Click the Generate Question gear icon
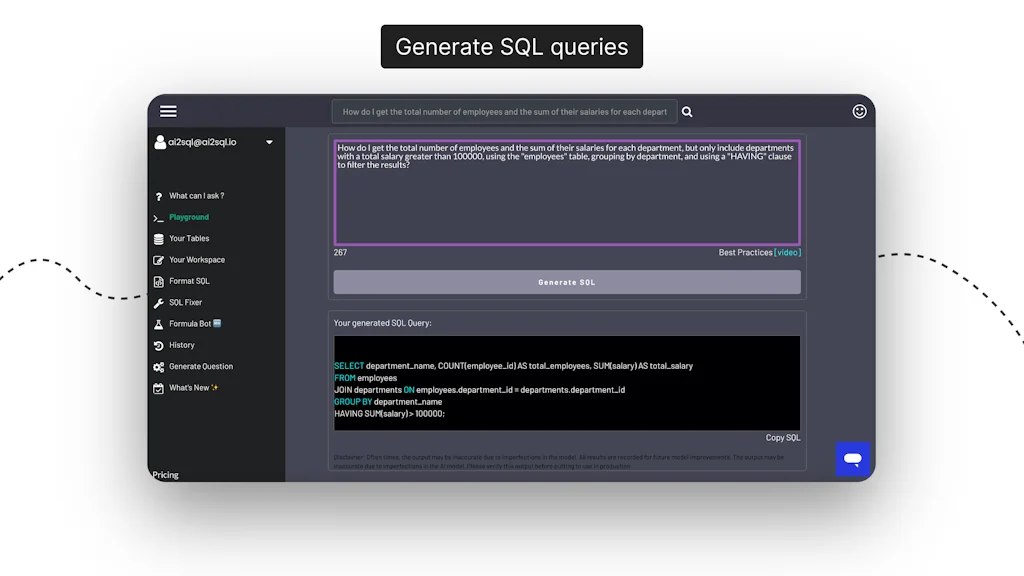Viewport: 1024px width, 576px height. point(161,366)
